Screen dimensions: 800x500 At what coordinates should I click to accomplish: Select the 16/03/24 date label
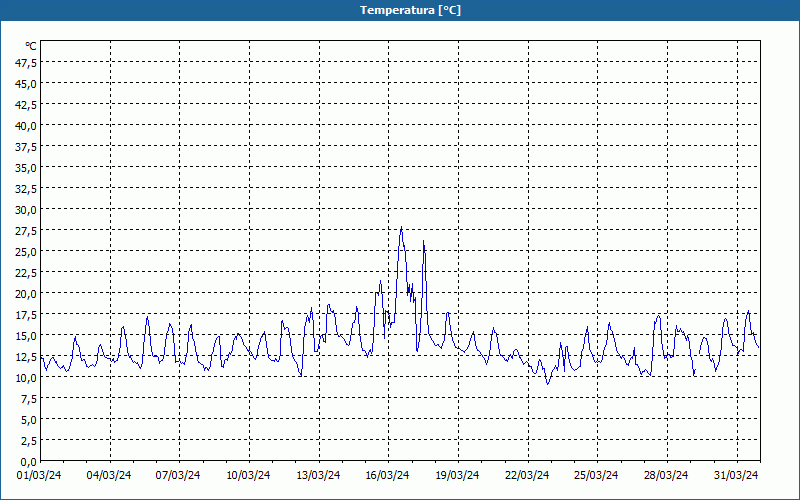[387, 476]
